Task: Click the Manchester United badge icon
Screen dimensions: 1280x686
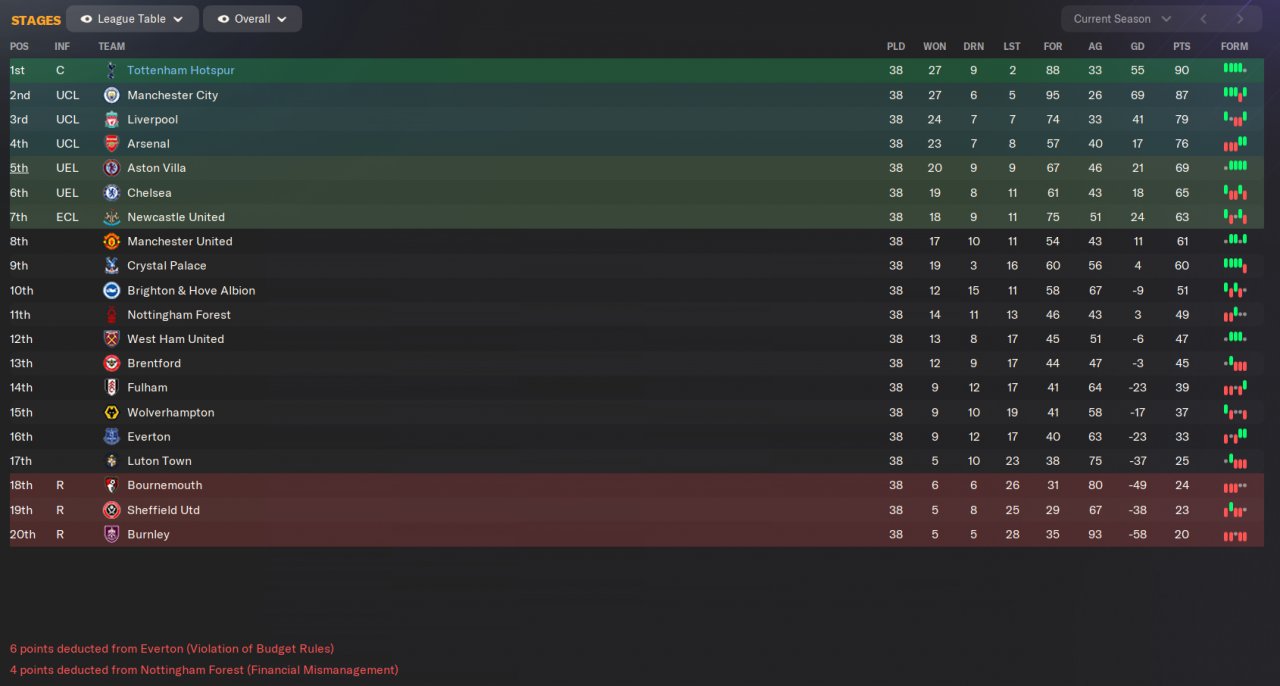Action: click(x=111, y=242)
